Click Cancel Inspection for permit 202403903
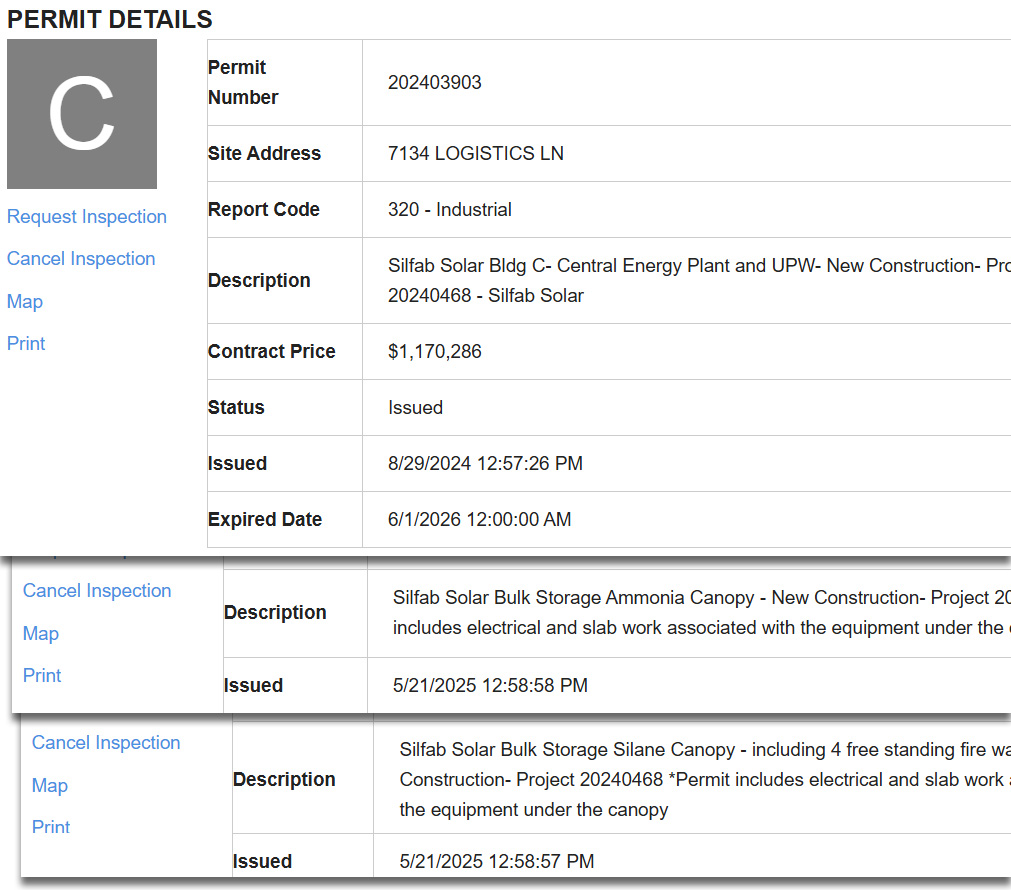The image size is (1011, 890). [x=81, y=259]
